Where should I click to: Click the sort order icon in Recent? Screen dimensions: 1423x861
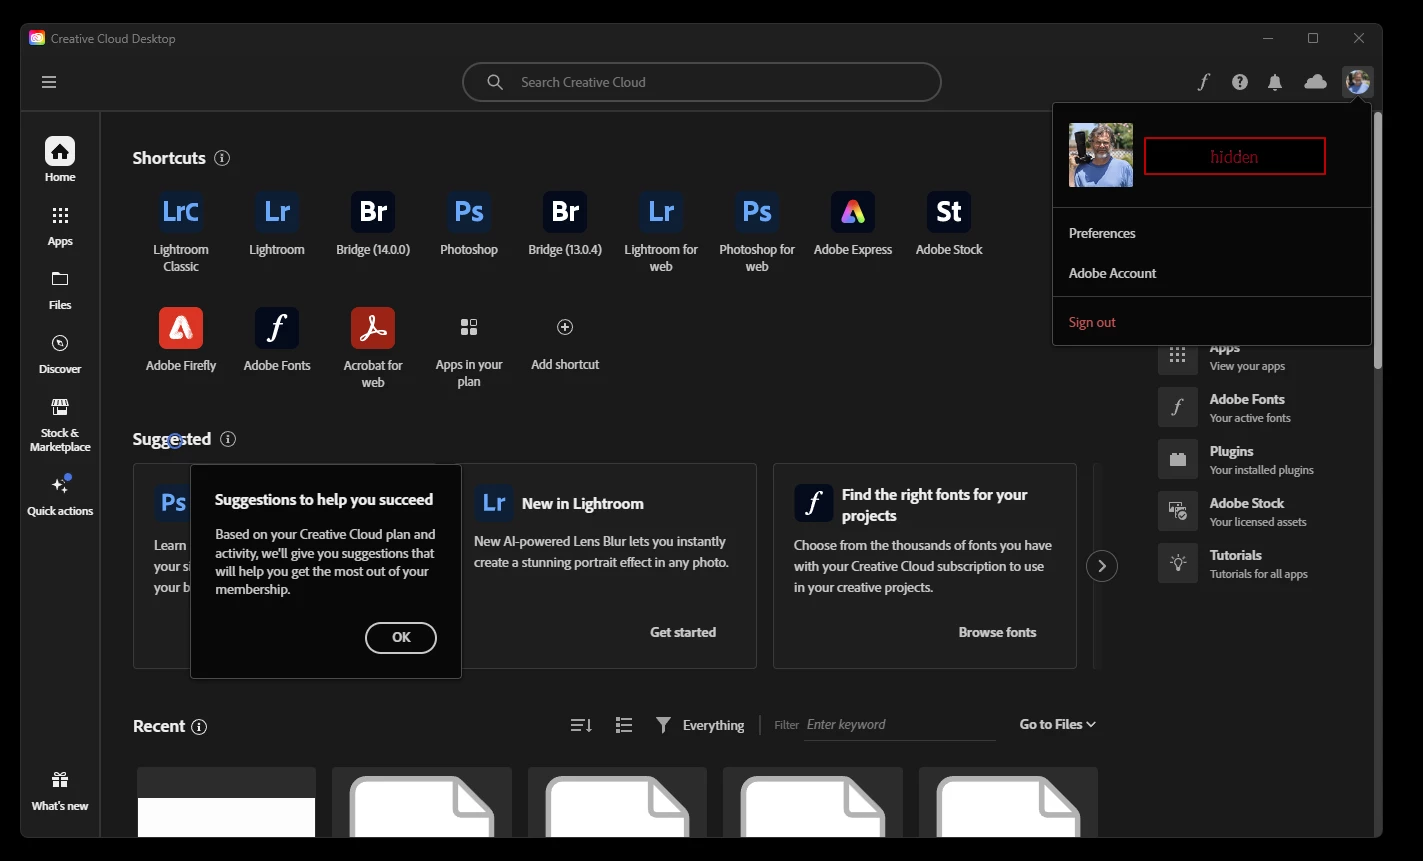(581, 725)
